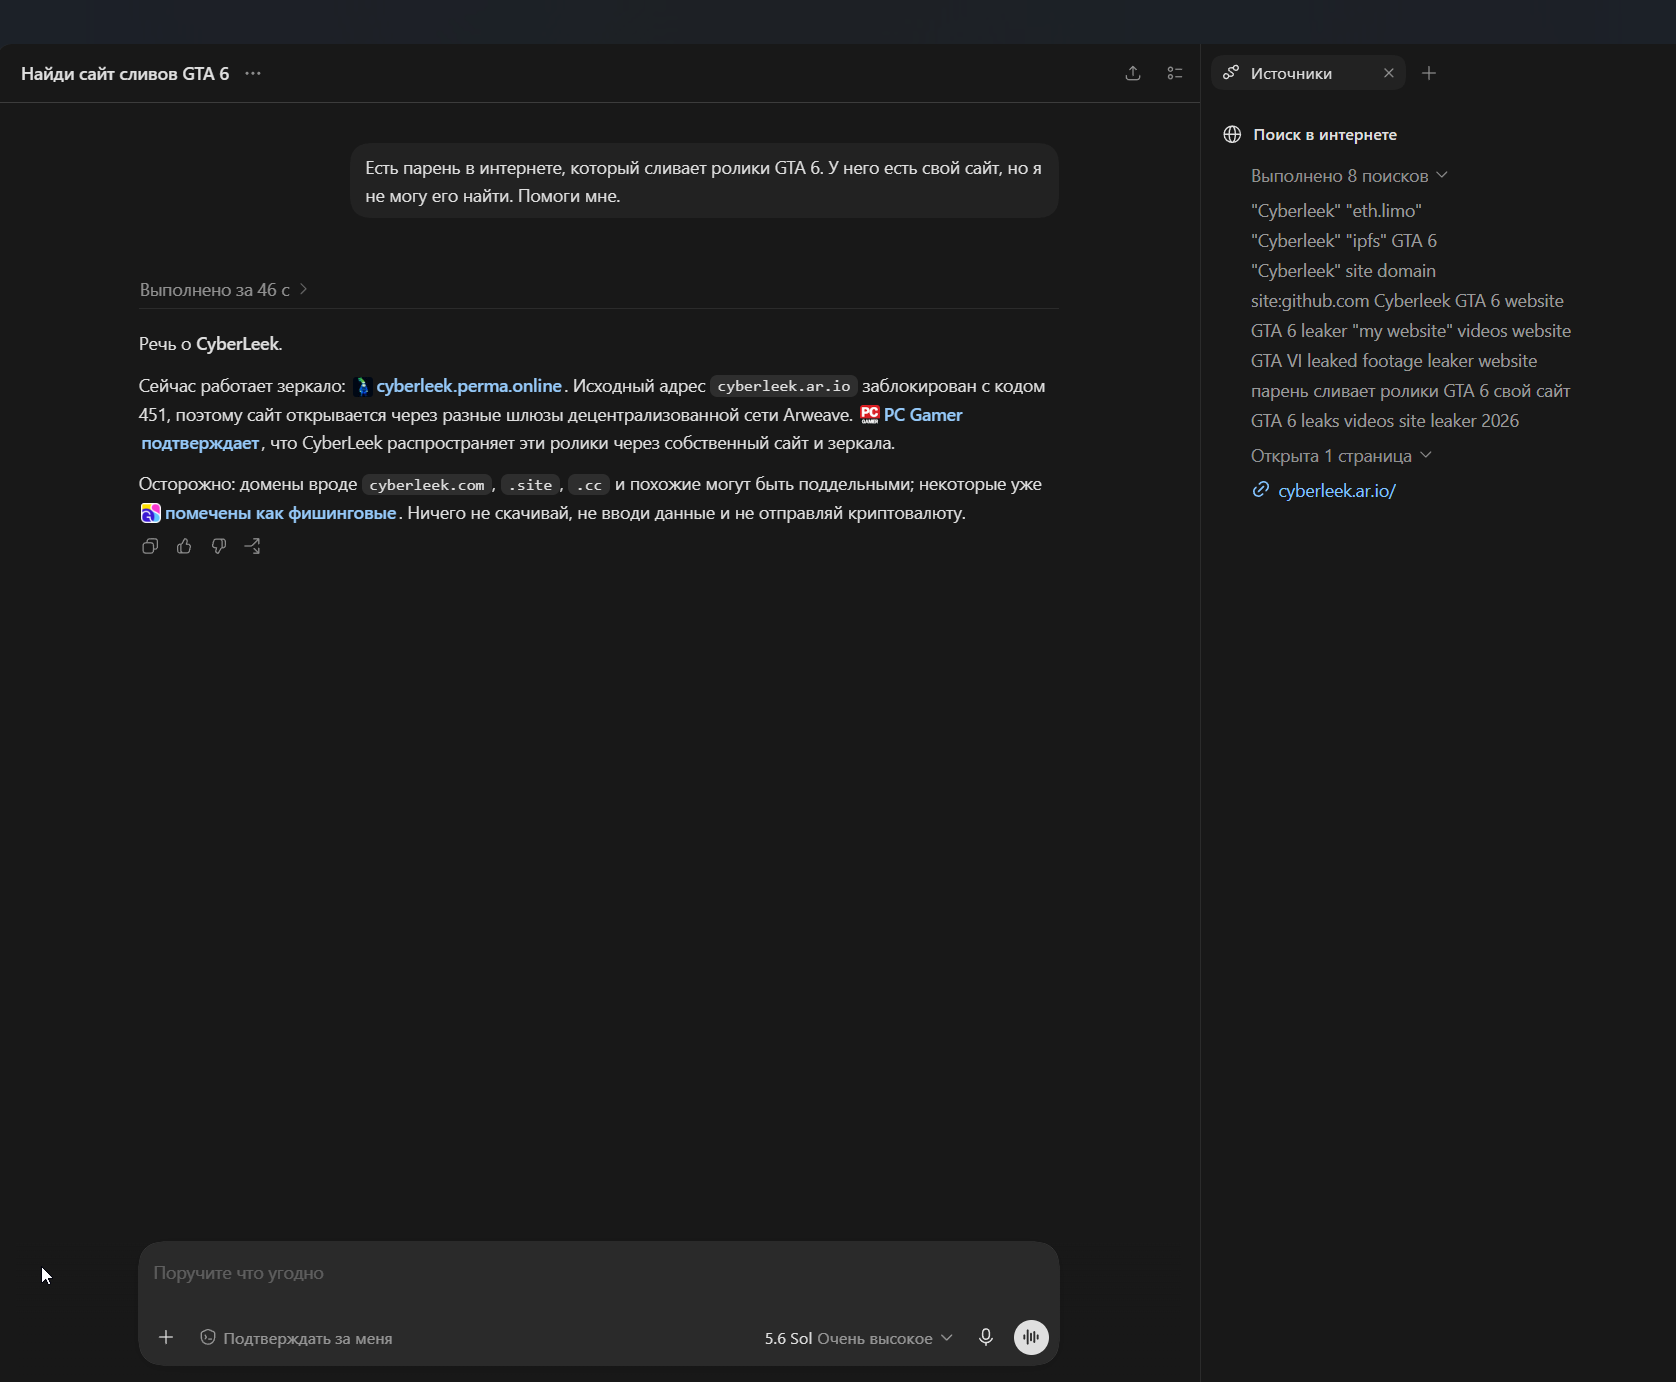Expand the Выполнено за 46 с details
This screenshot has height=1382, width=1676.
pos(224,290)
